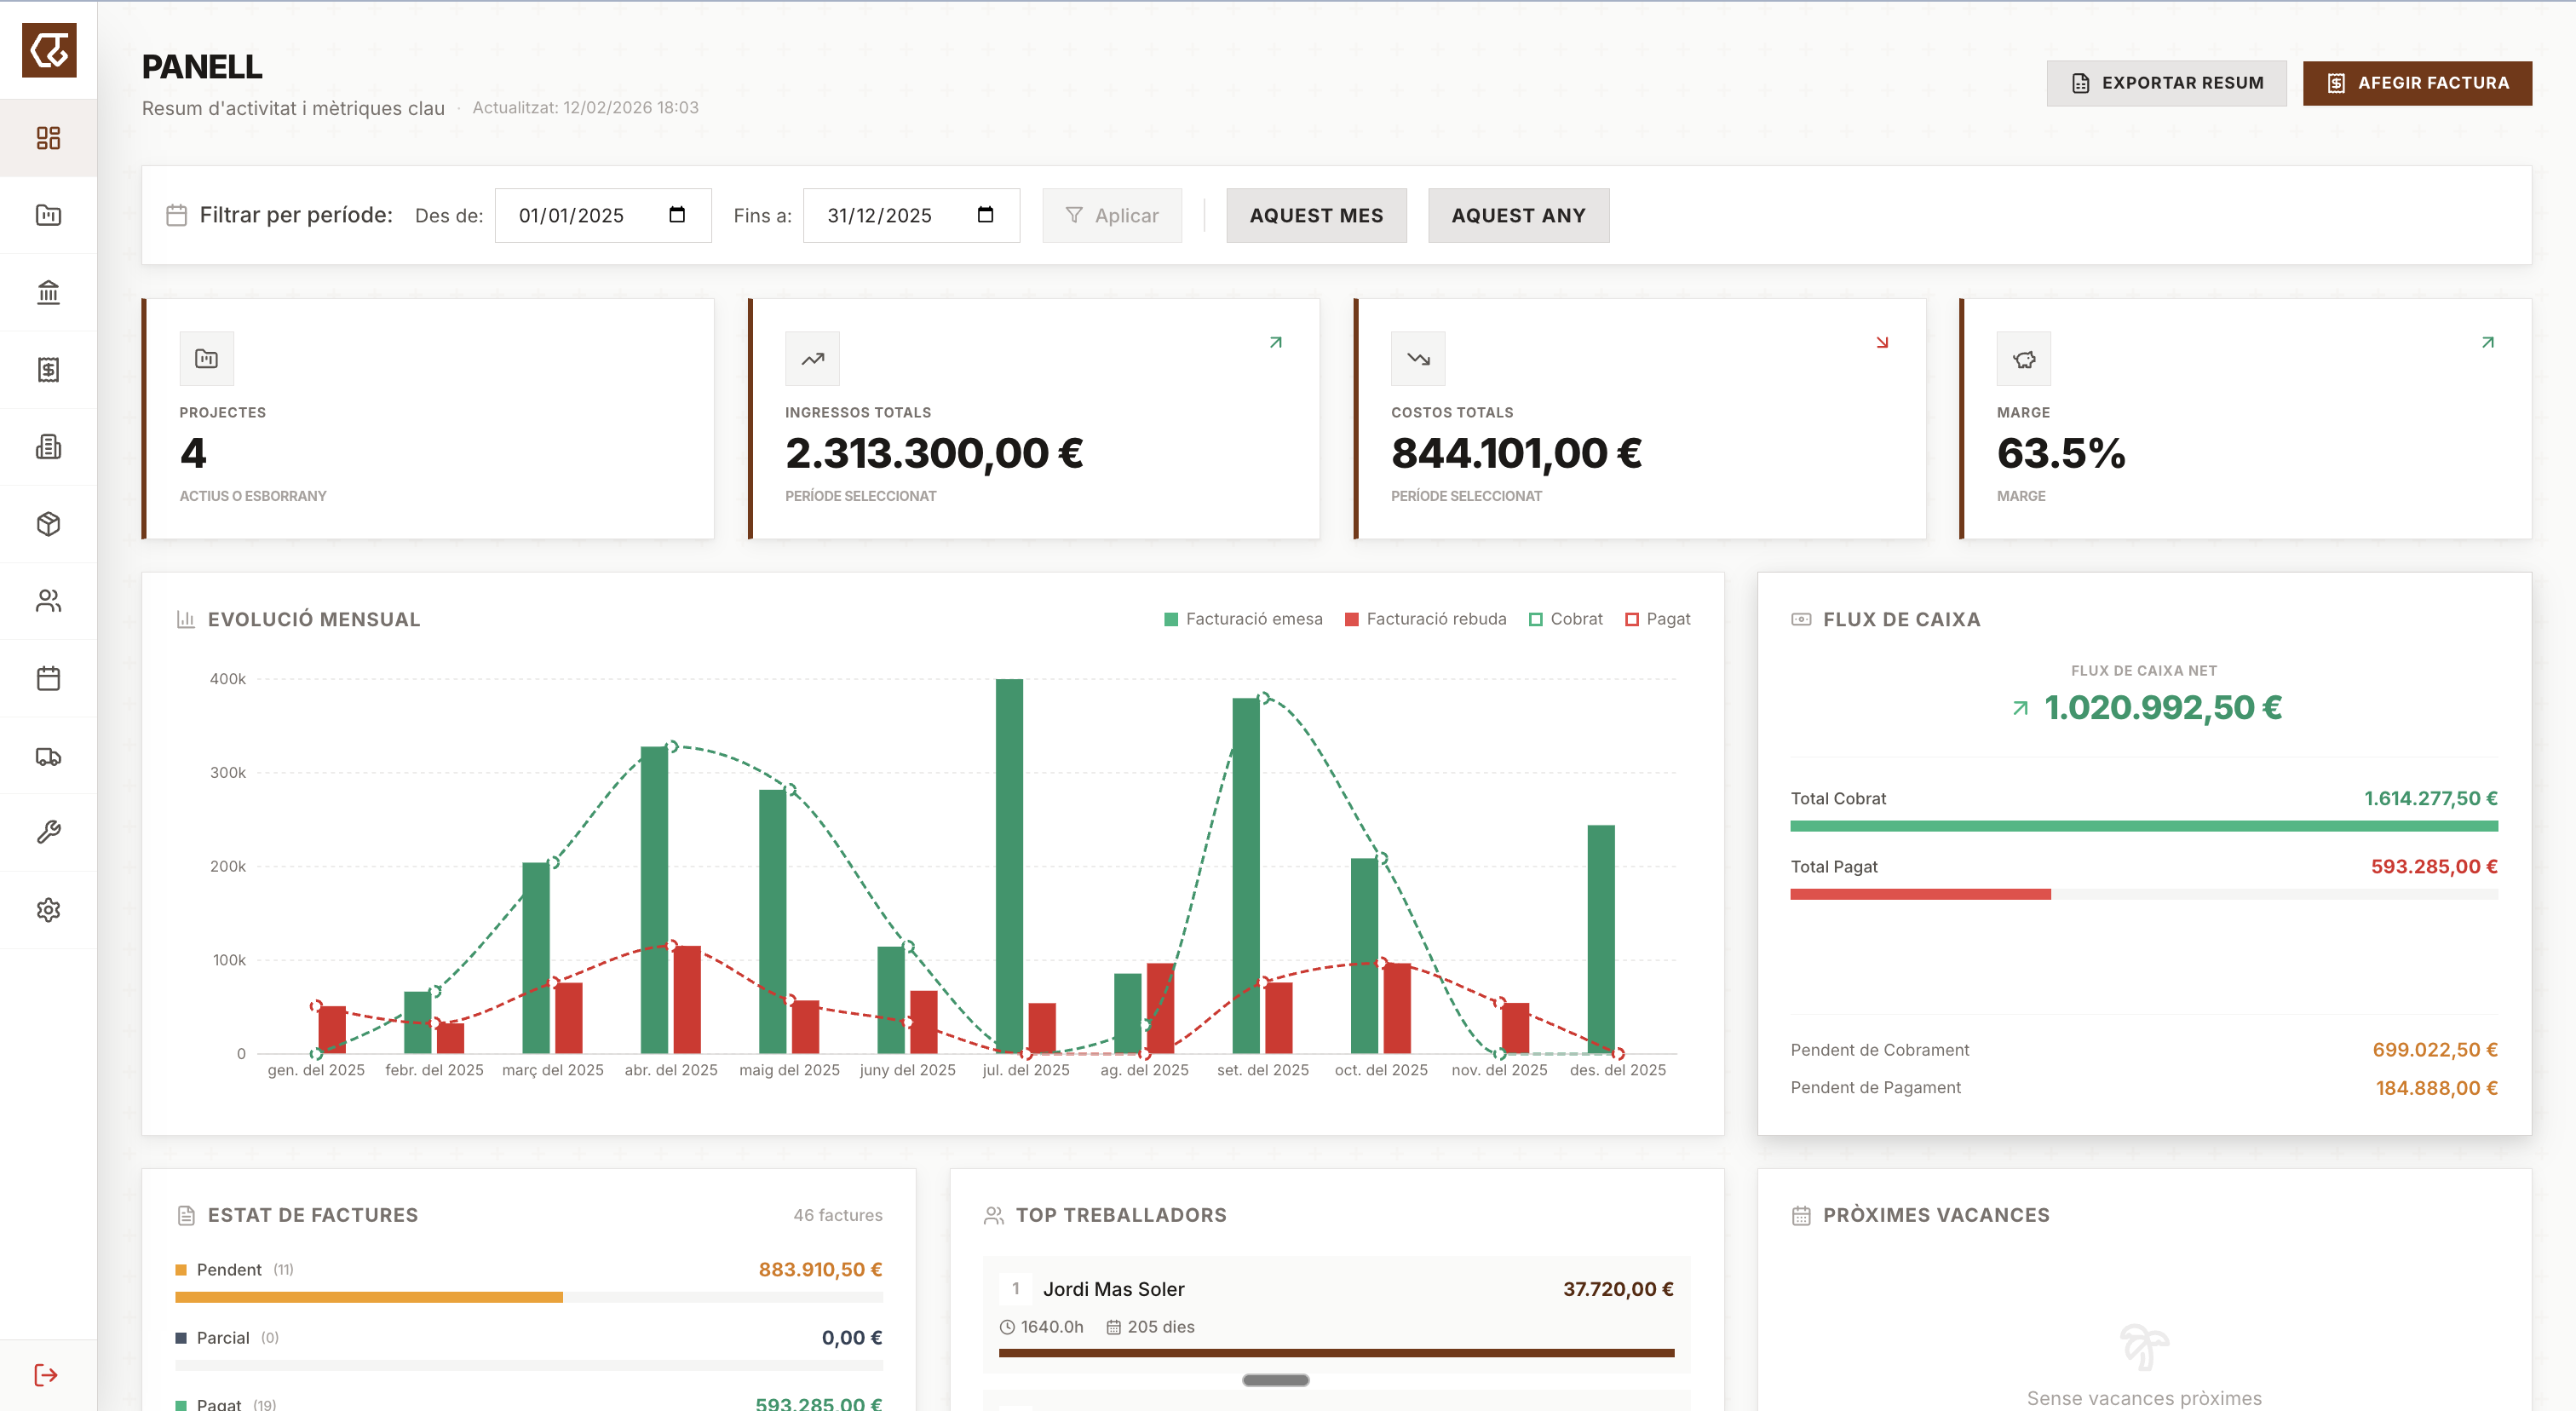Image resolution: width=2576 pixels, height=1411 pixels.
Task: Click the Pendent de Cobrament amount 699.022,50 €
Action: (x=2435, y=1050)
